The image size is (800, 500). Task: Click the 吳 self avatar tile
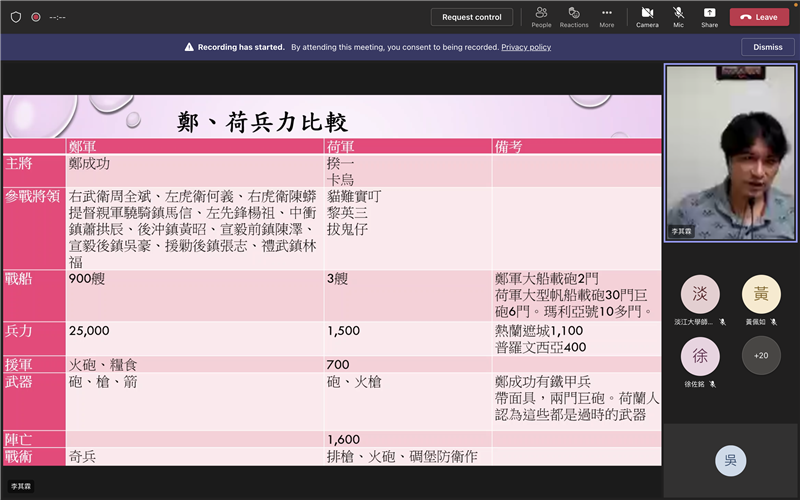(731, 460)
